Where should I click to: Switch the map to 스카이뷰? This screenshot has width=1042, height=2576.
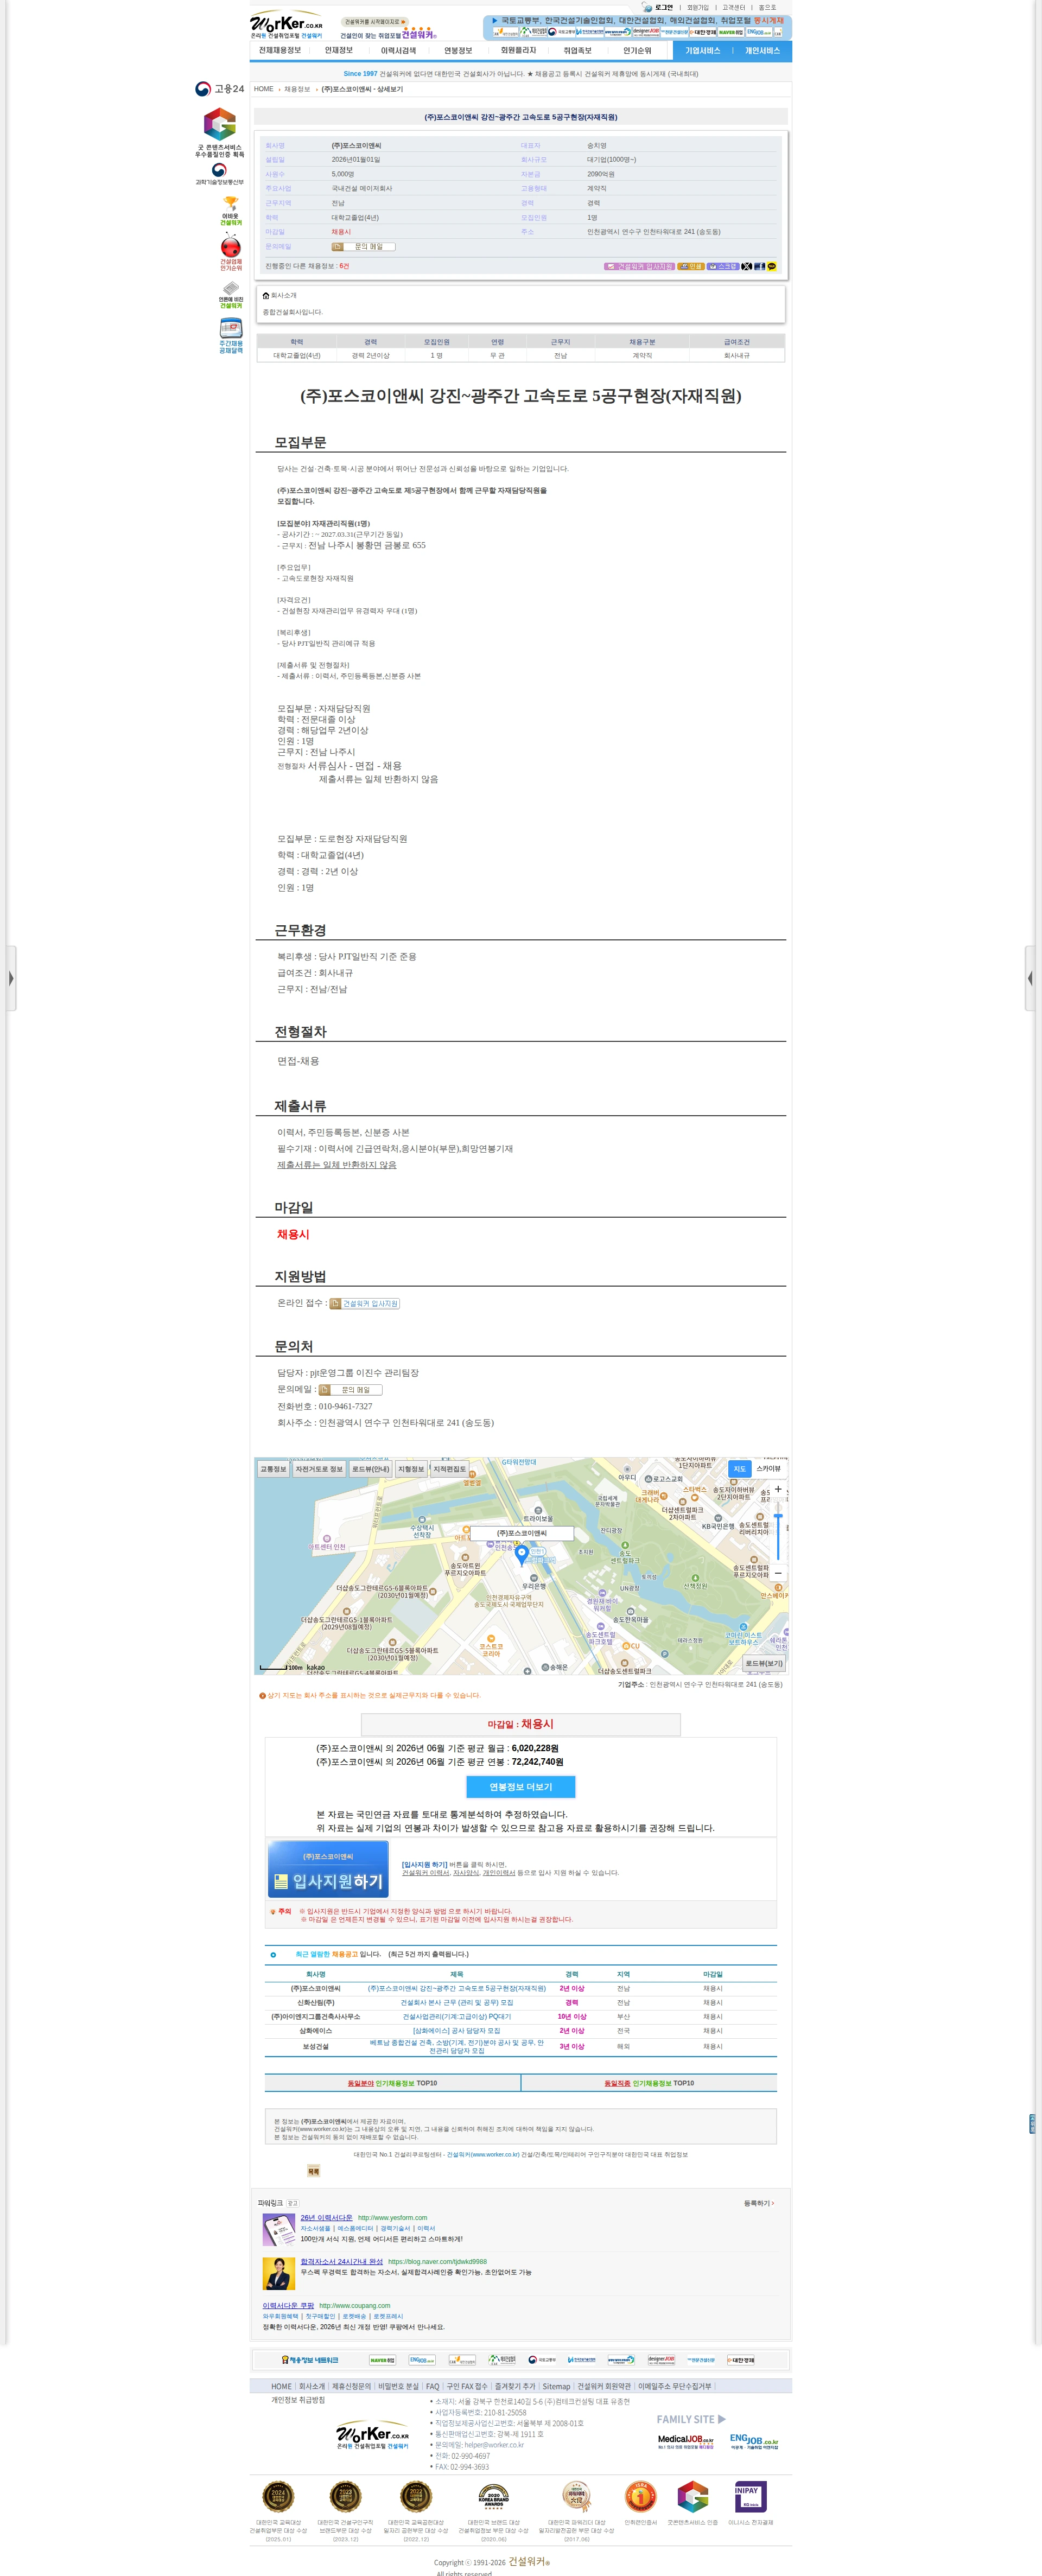tap(768, 1469)
